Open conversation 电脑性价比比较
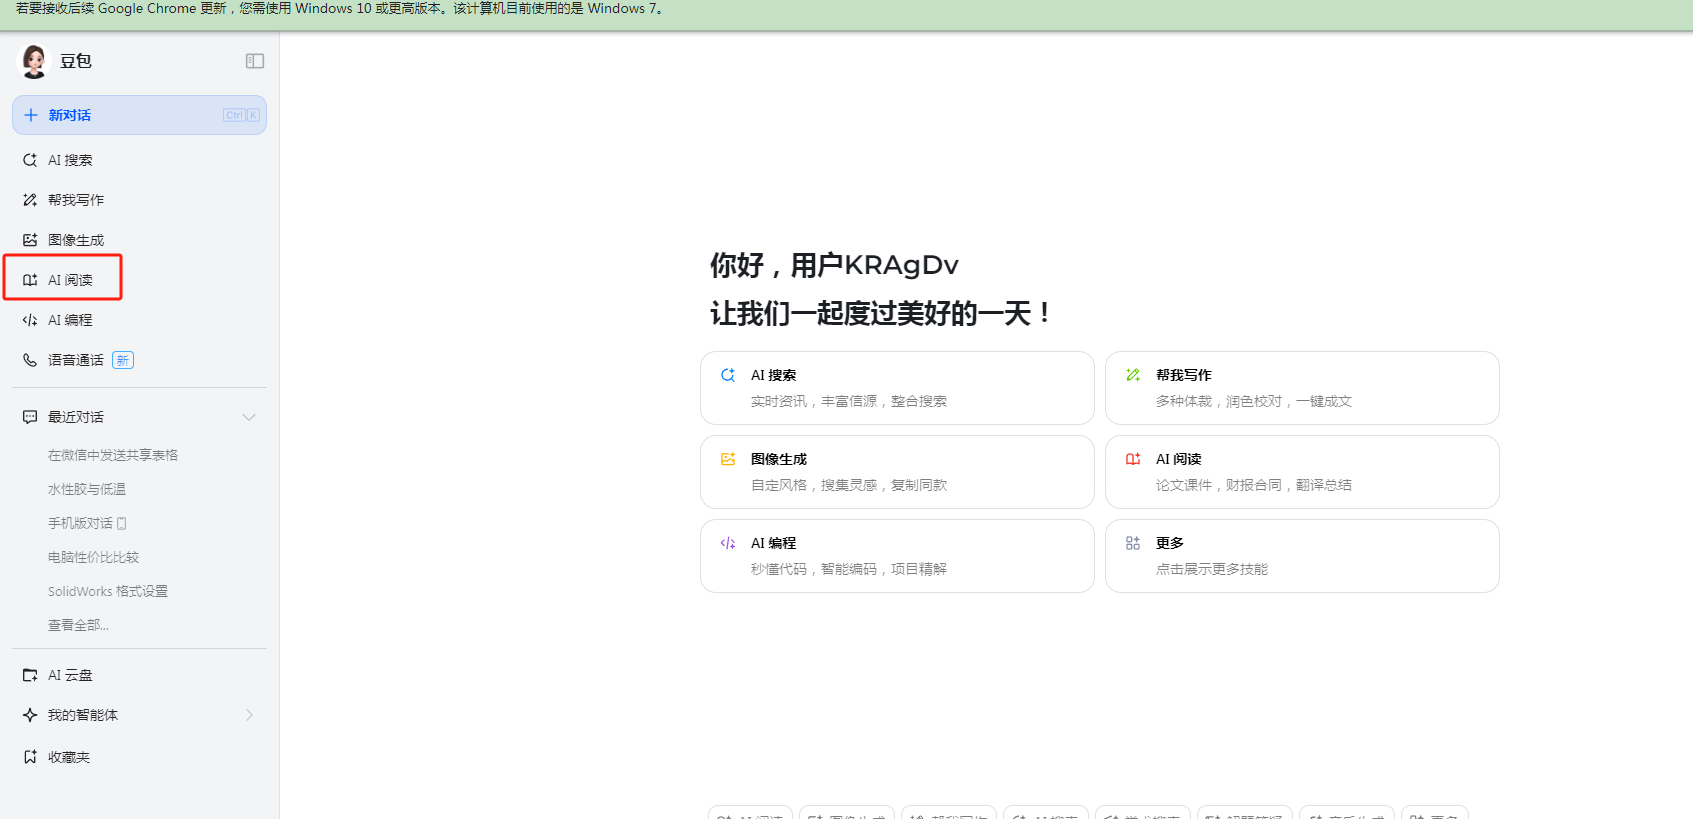The height and width of the screenshot is (819, 1693). 93,557
